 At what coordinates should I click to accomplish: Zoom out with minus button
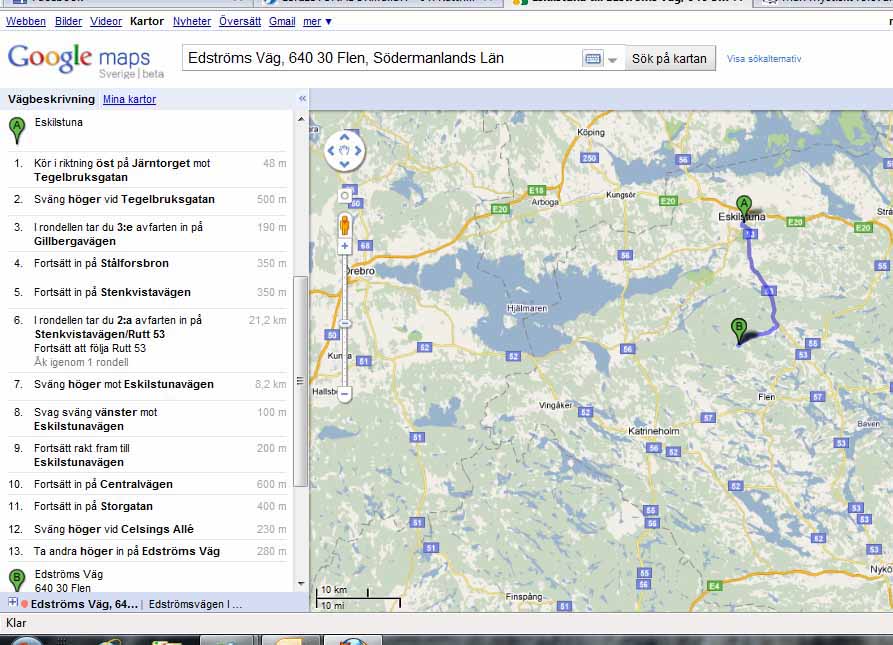[x=345, y=393]
